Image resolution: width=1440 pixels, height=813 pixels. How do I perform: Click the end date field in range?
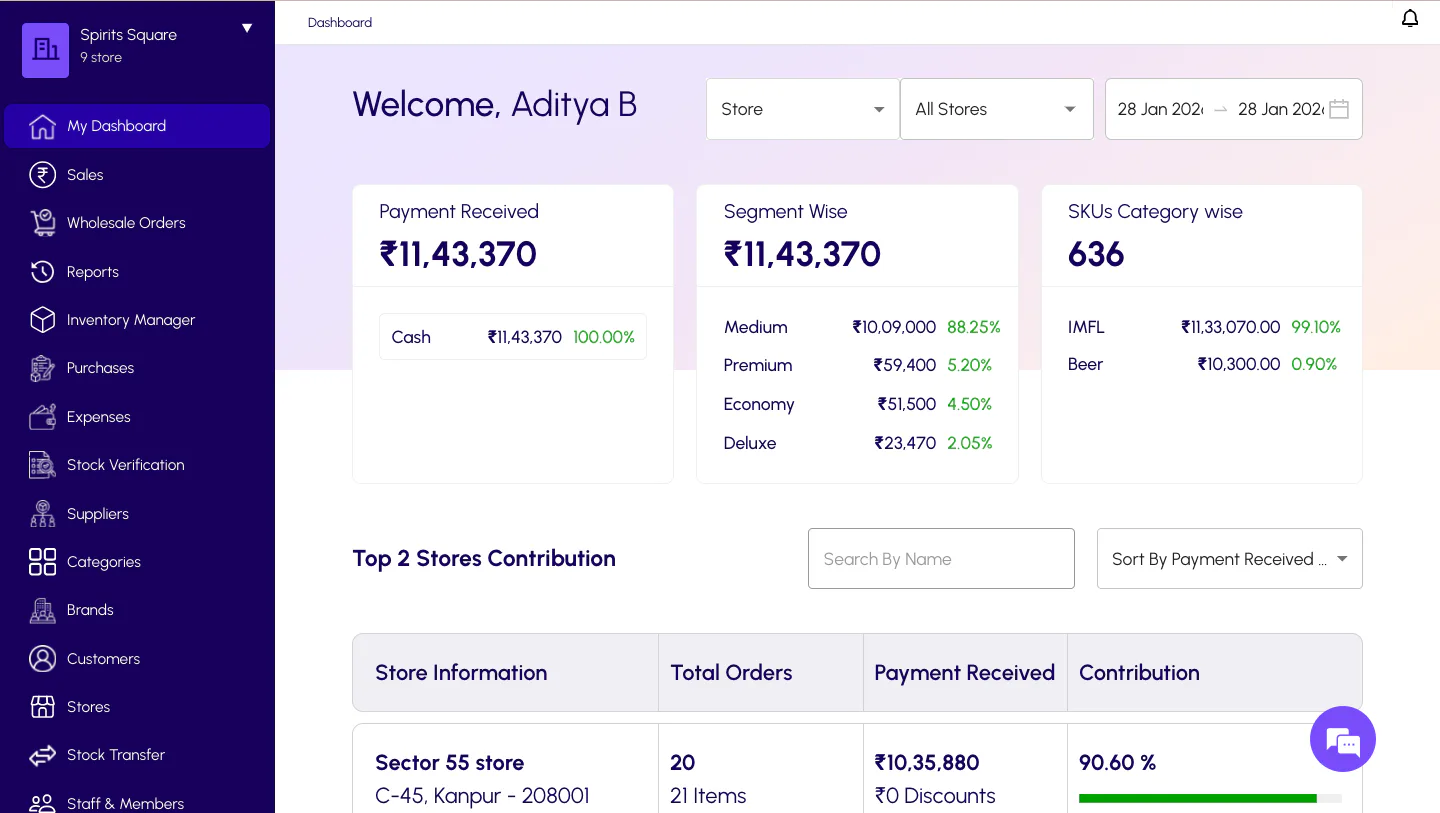click(x=1281, y=109)
